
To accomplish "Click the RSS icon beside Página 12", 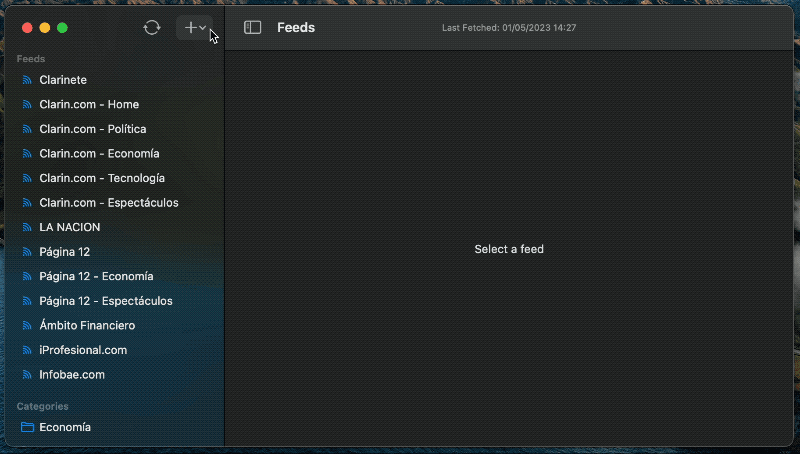I will coord(27,251).
